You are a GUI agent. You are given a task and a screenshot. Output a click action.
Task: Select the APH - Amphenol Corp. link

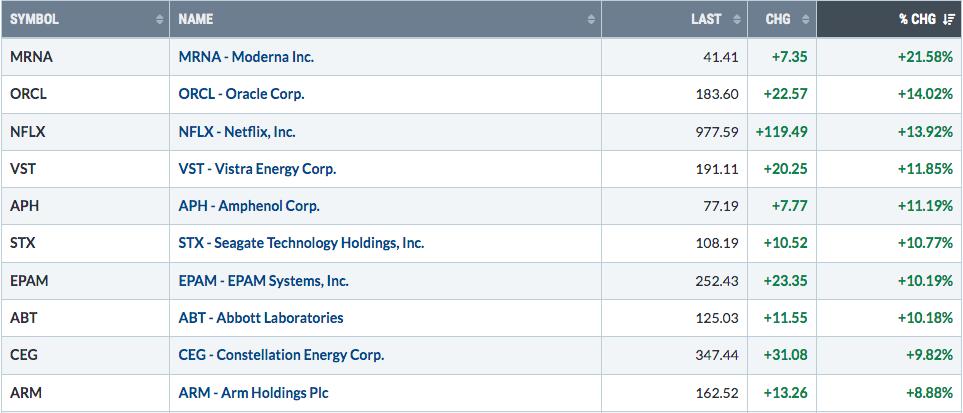(249, 206)
